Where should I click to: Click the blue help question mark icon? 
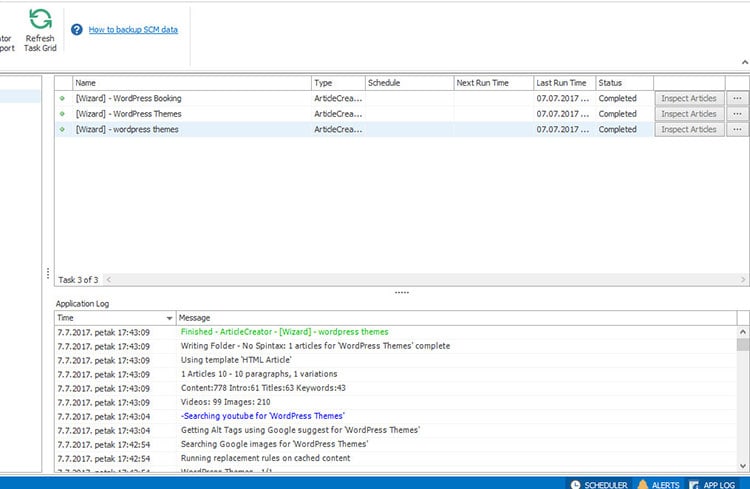pos(76,30)
